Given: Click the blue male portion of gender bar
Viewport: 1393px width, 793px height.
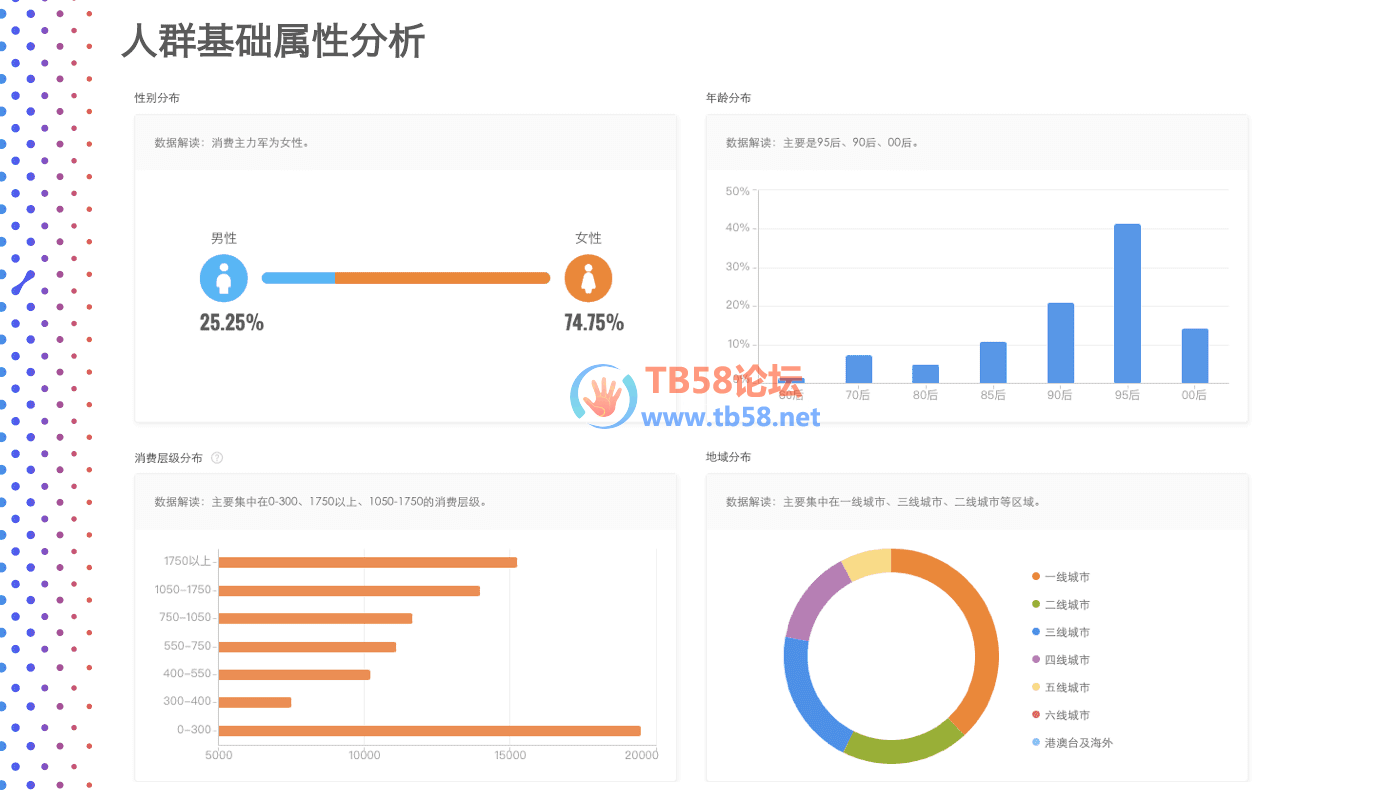Looking at the screenshot, I should 298,278.
